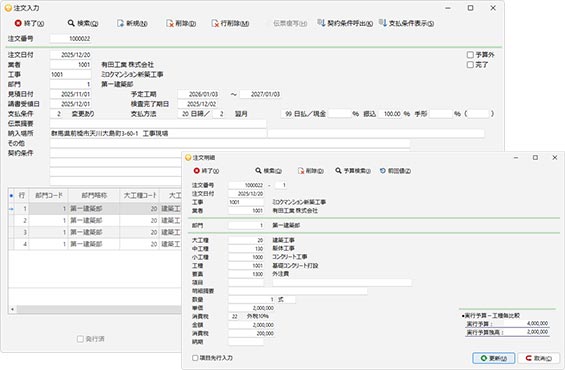Tick the 完了 checkbox
Screen dimensions: 565x370
[x=470, y=65]
